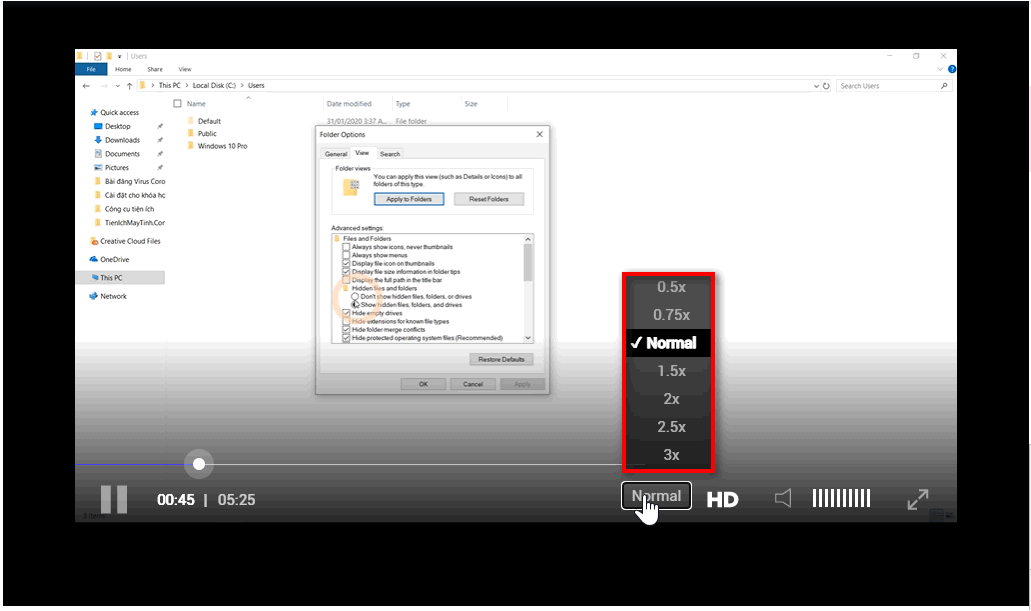
Task: Toggle HD quality in player
Action: pos(723,500)
